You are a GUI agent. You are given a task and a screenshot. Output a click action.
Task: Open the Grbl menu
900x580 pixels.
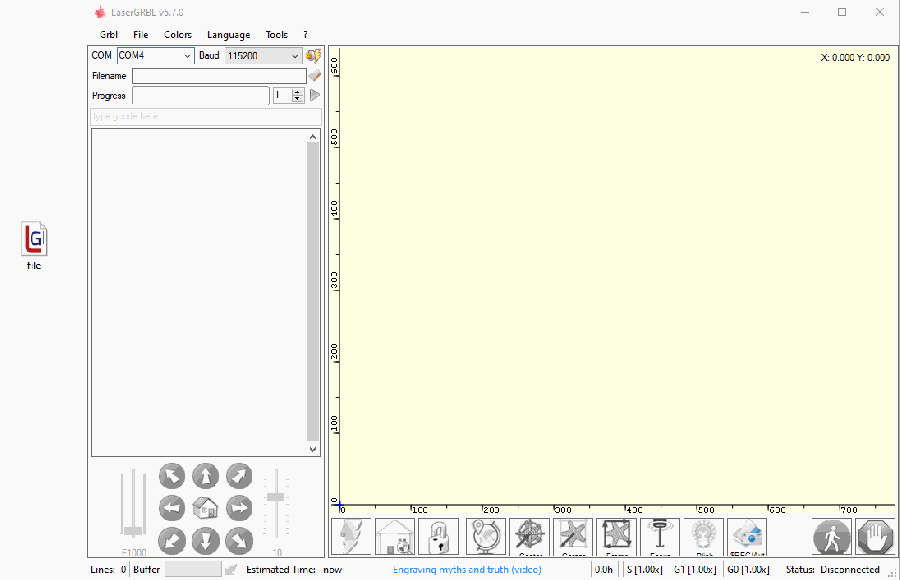pyautogui.click(x=108, y=35)
